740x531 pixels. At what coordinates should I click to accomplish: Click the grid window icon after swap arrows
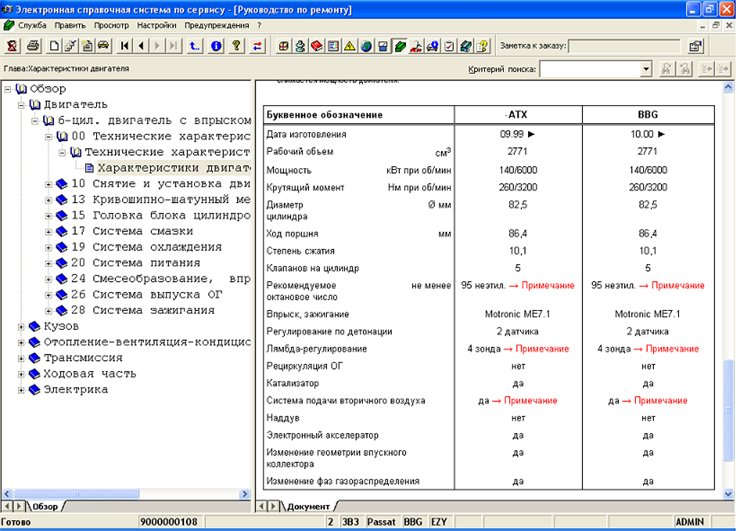pos(283,46)
